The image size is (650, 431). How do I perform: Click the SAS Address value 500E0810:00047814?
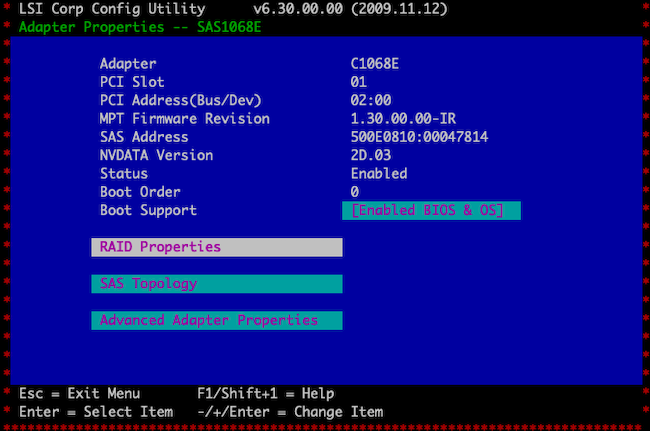point(419,137)
